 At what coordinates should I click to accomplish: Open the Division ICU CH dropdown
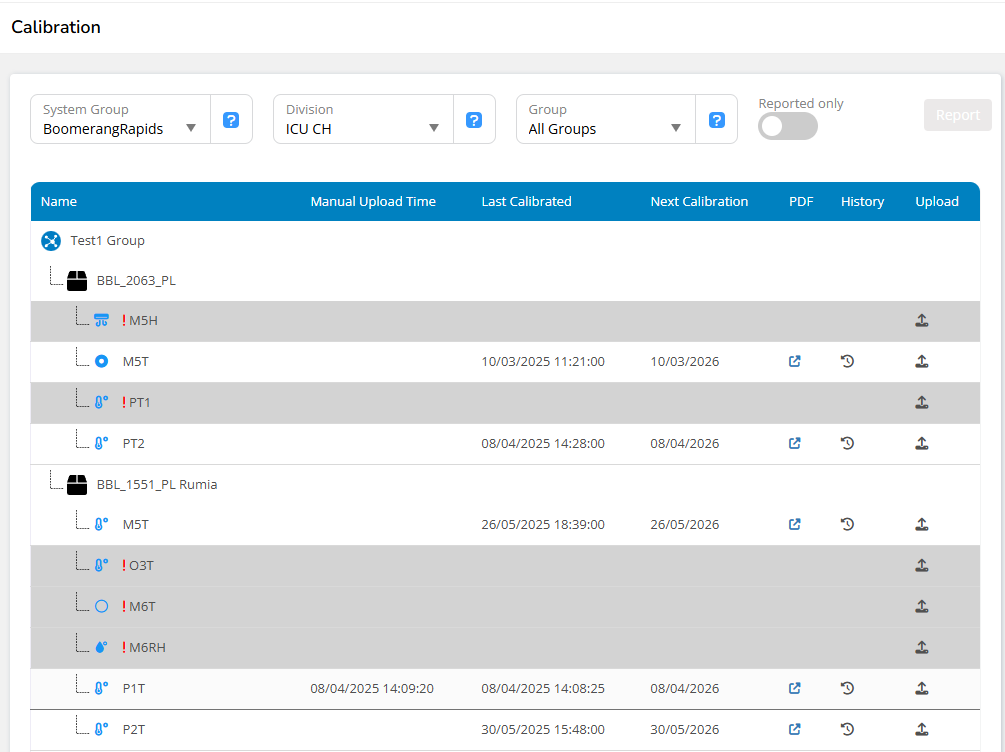(363, 120)
